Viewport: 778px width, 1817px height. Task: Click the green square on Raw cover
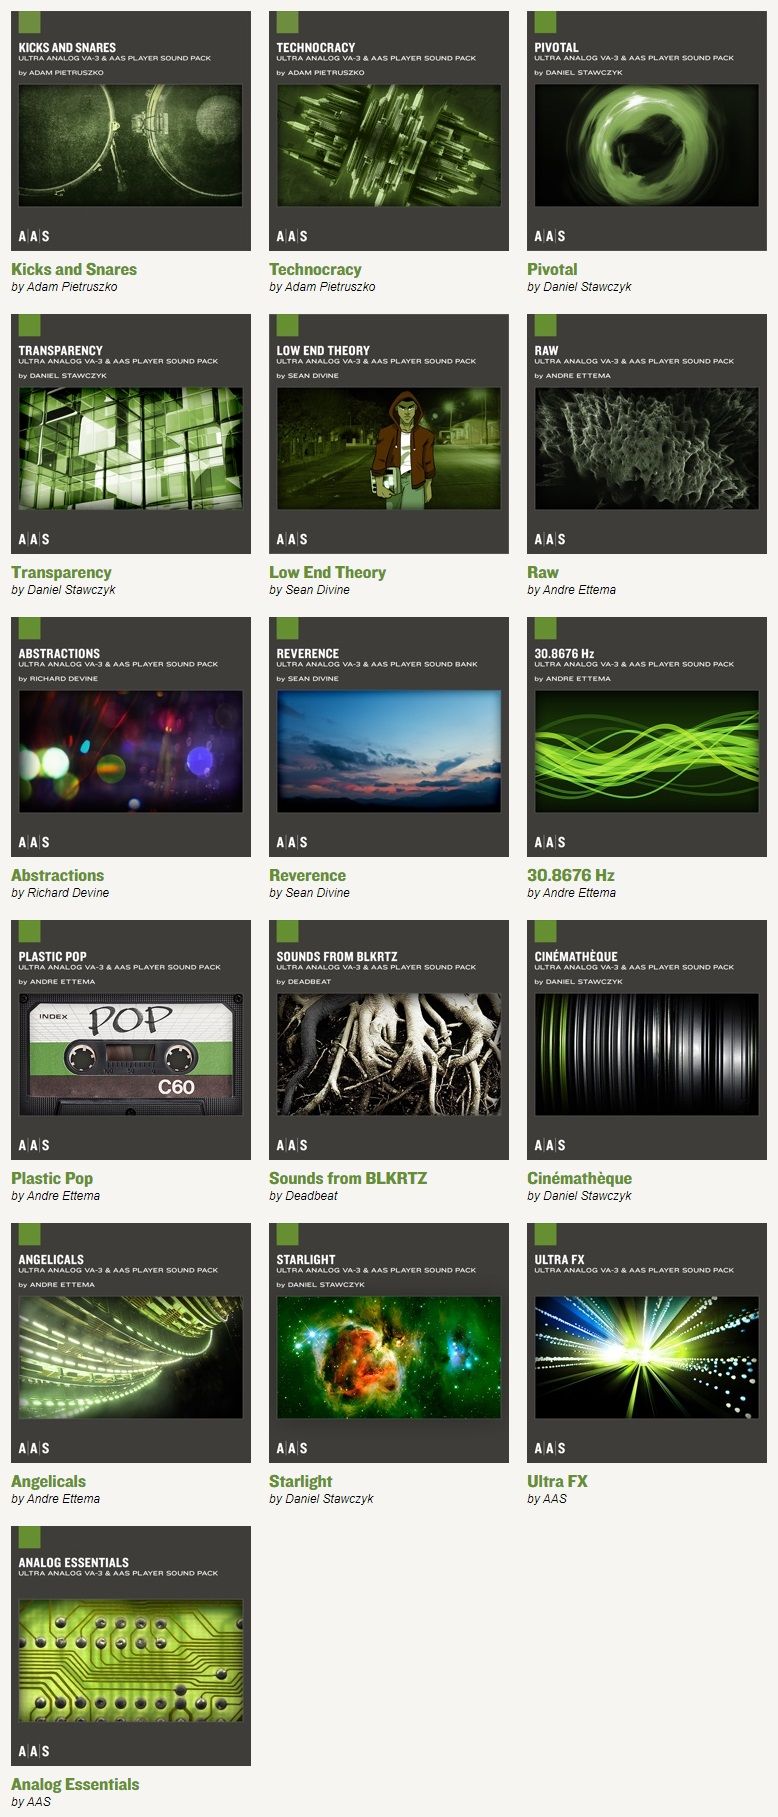point(545,325)
